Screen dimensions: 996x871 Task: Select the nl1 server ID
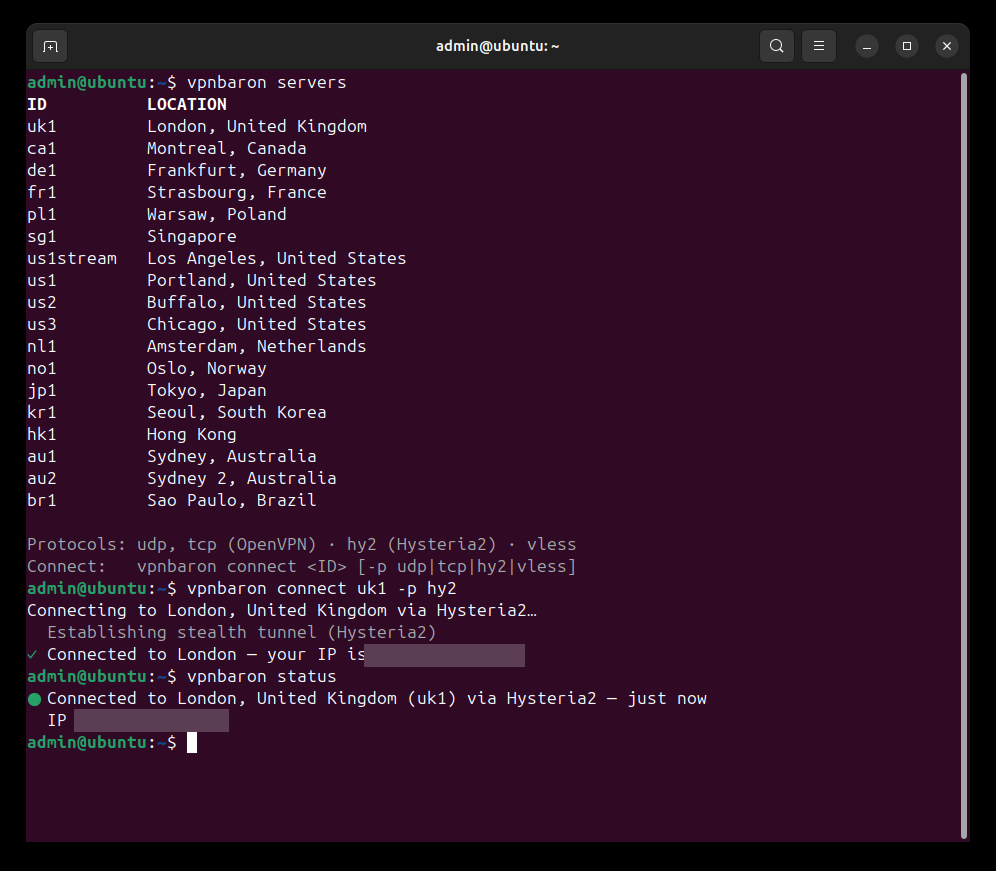pyautogui.click(x=42, y=347)
